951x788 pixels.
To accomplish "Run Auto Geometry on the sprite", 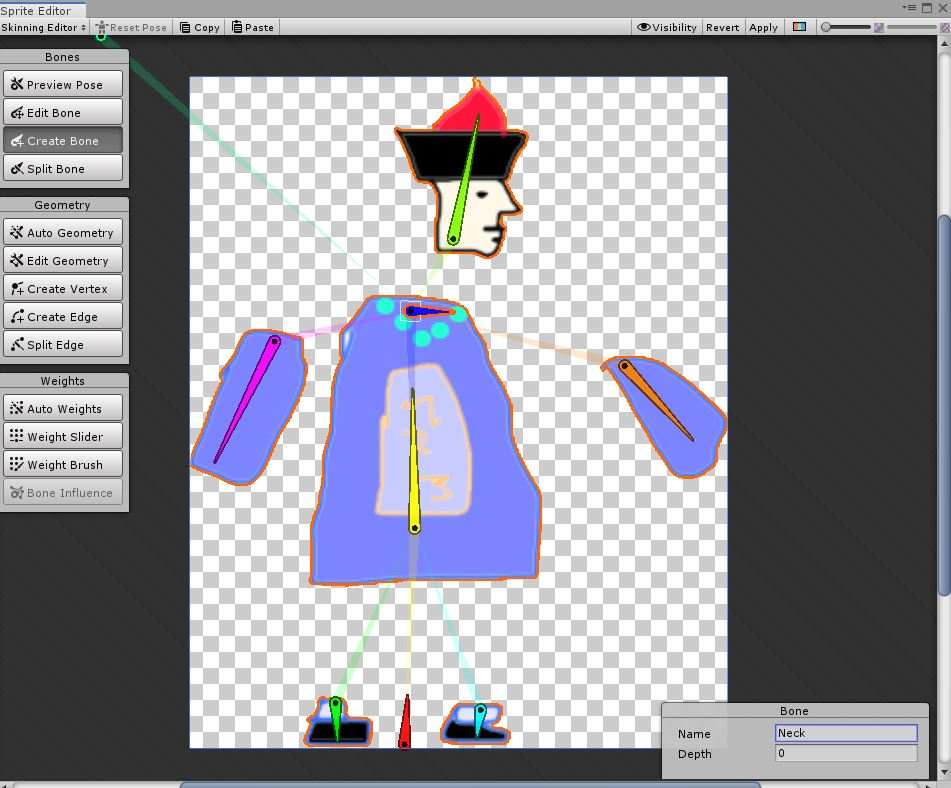I will (62, 232).
